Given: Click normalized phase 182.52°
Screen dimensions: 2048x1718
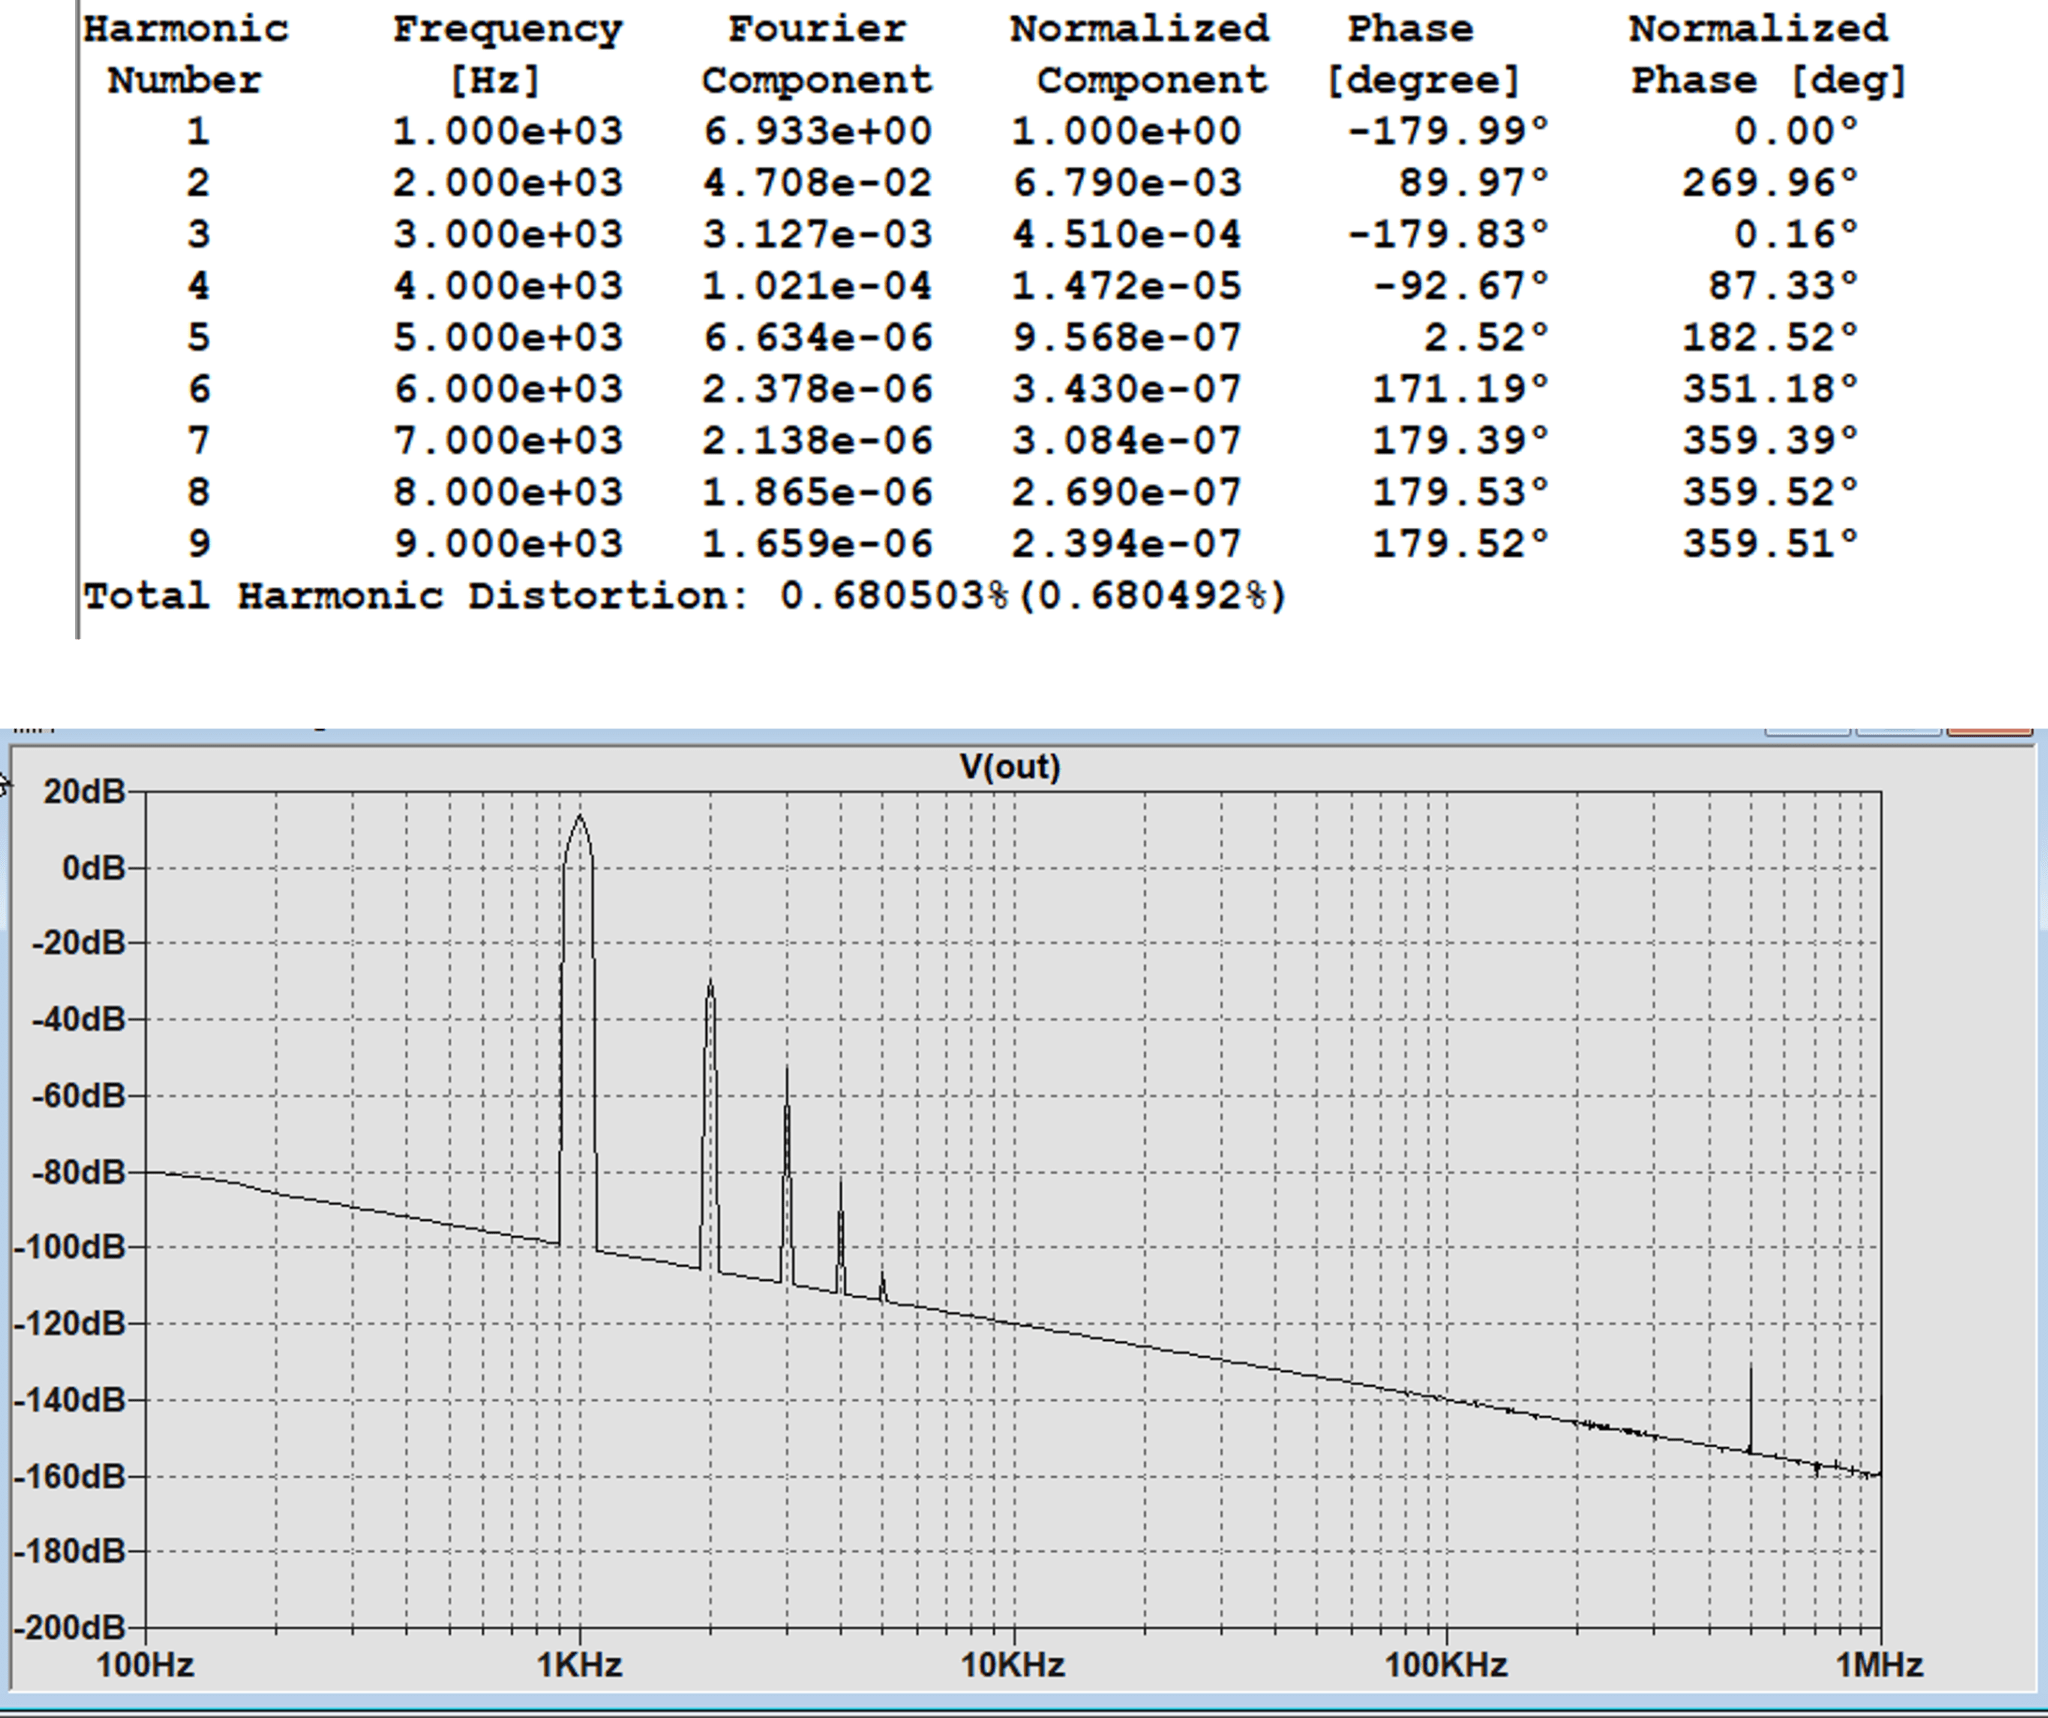Looking at the screenshot, I should pyautogui.click(x=1770, y=337).
